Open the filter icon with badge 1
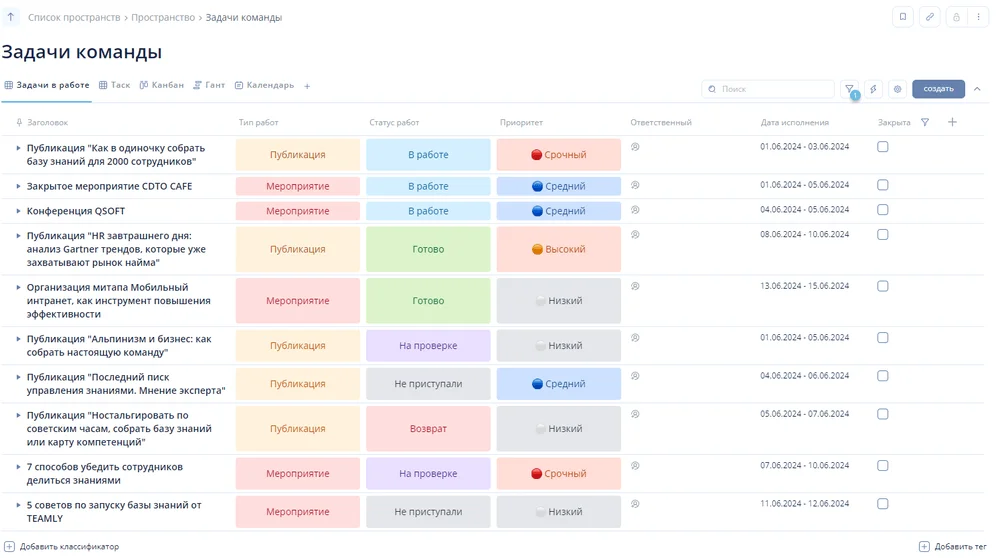 click(849, 89)
